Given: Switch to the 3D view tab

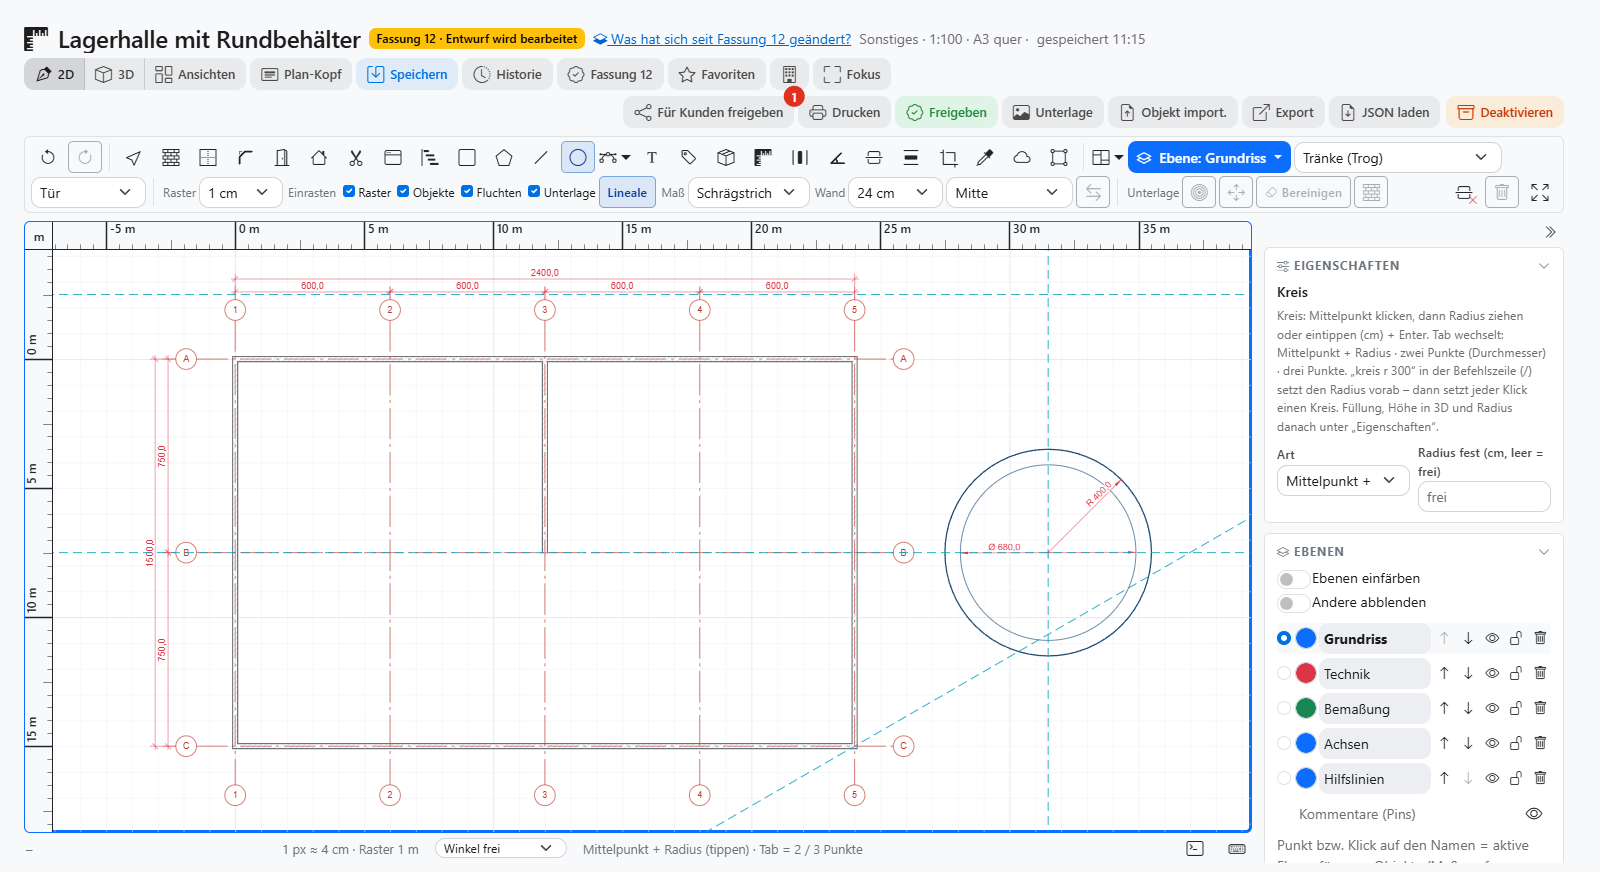Looking at the screenshot, I should [x=115, y=74].
